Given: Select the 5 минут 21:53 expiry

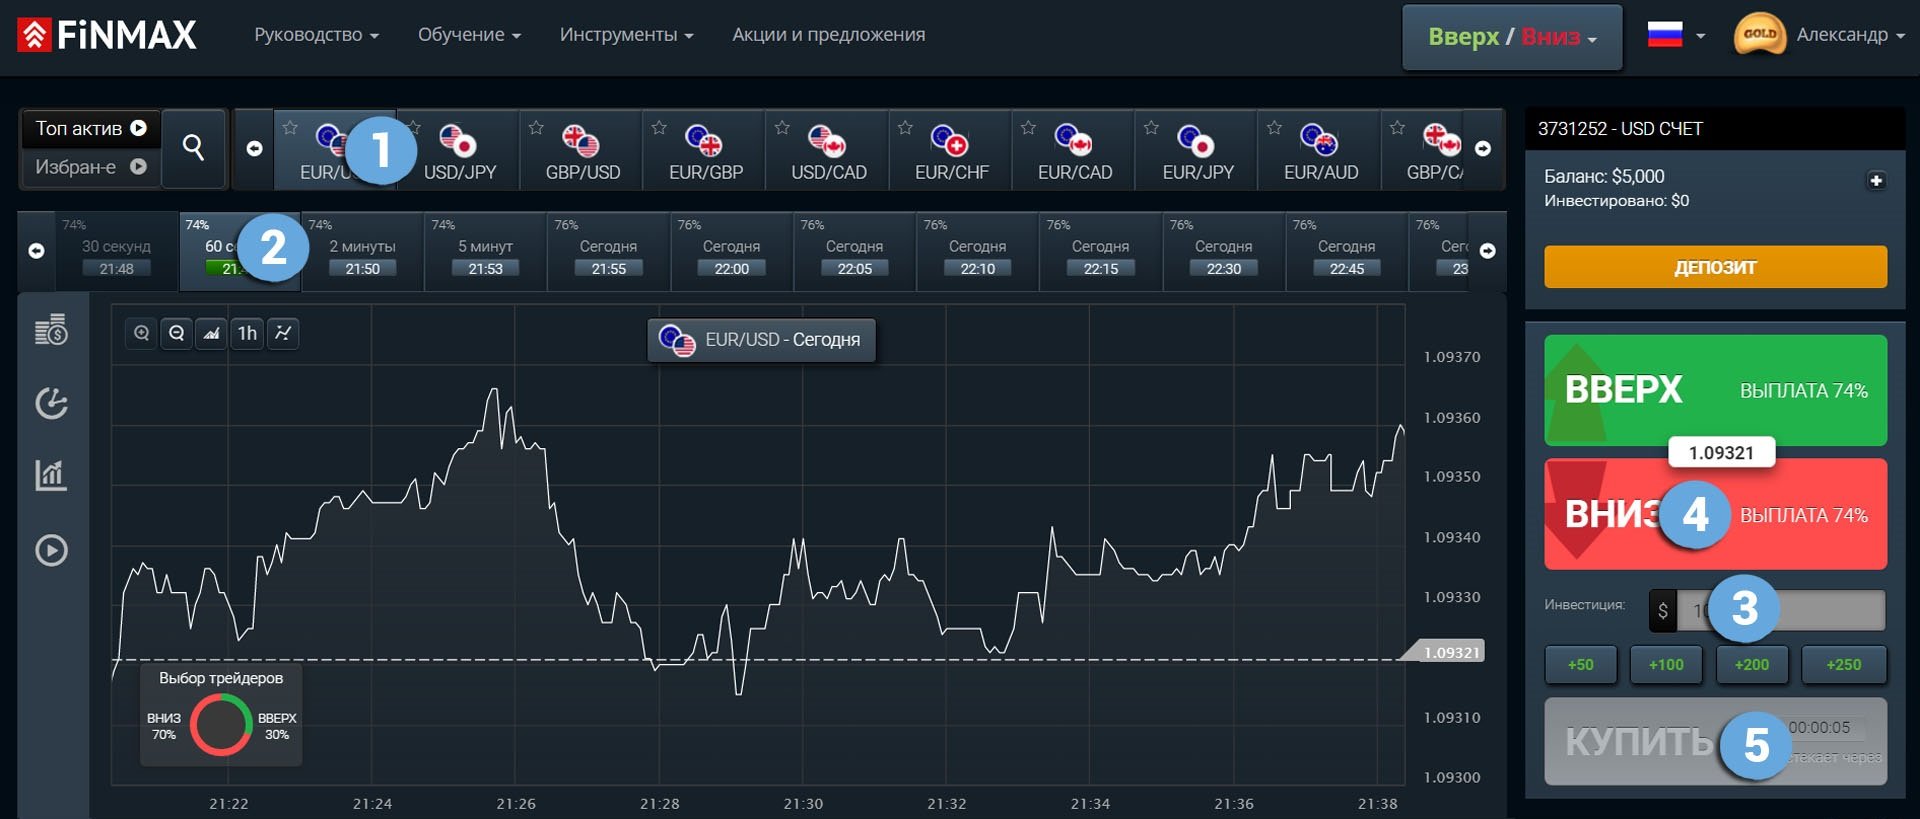Looking at the screenshot, I should point(485,251).
